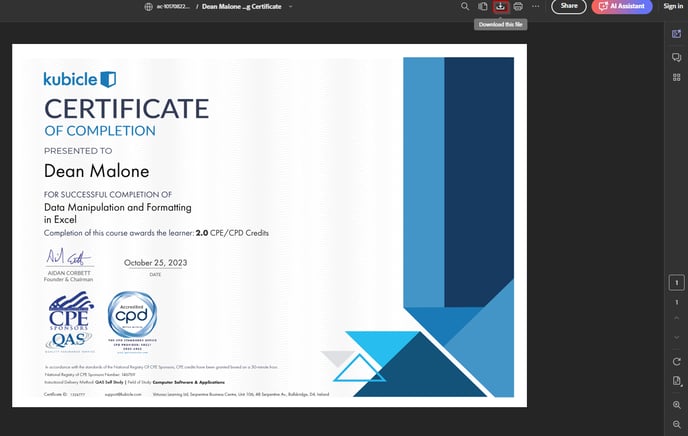Viewport: 688px width, 436px height.
Task: Click the Sign in link
Action: [673, 6]
